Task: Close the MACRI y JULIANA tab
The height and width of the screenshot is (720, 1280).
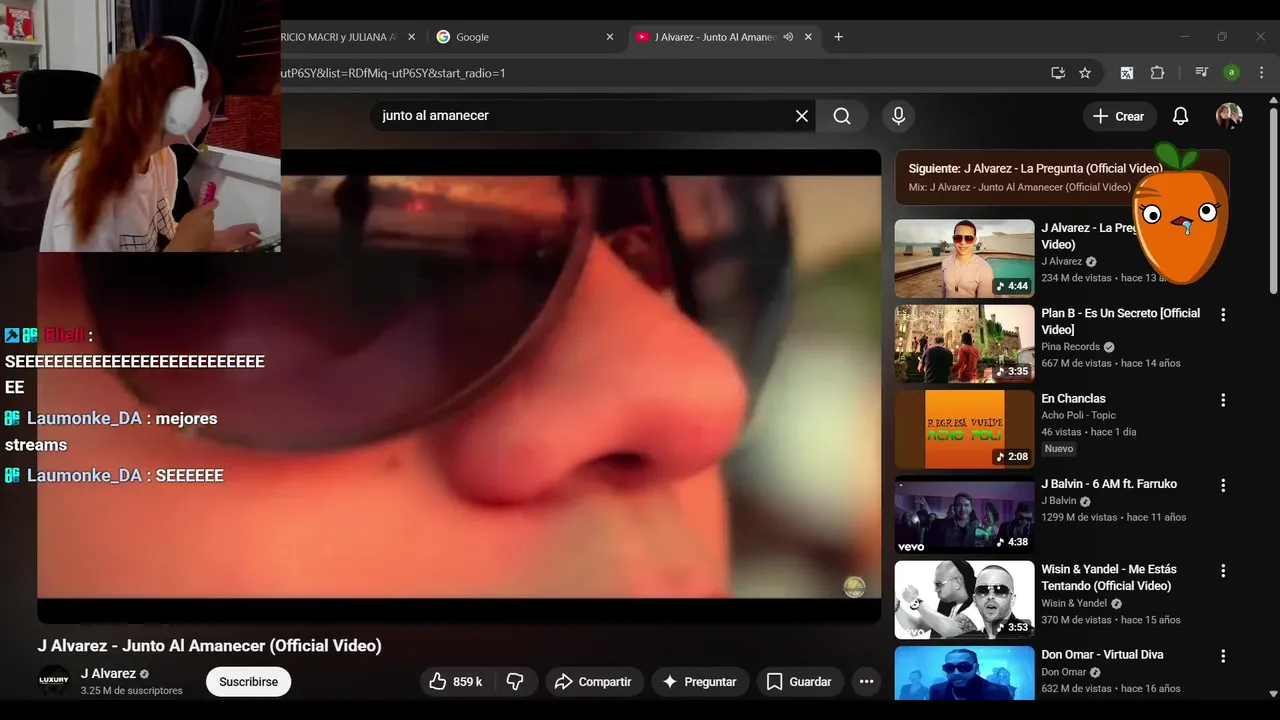Action: (x=412, y=37)
